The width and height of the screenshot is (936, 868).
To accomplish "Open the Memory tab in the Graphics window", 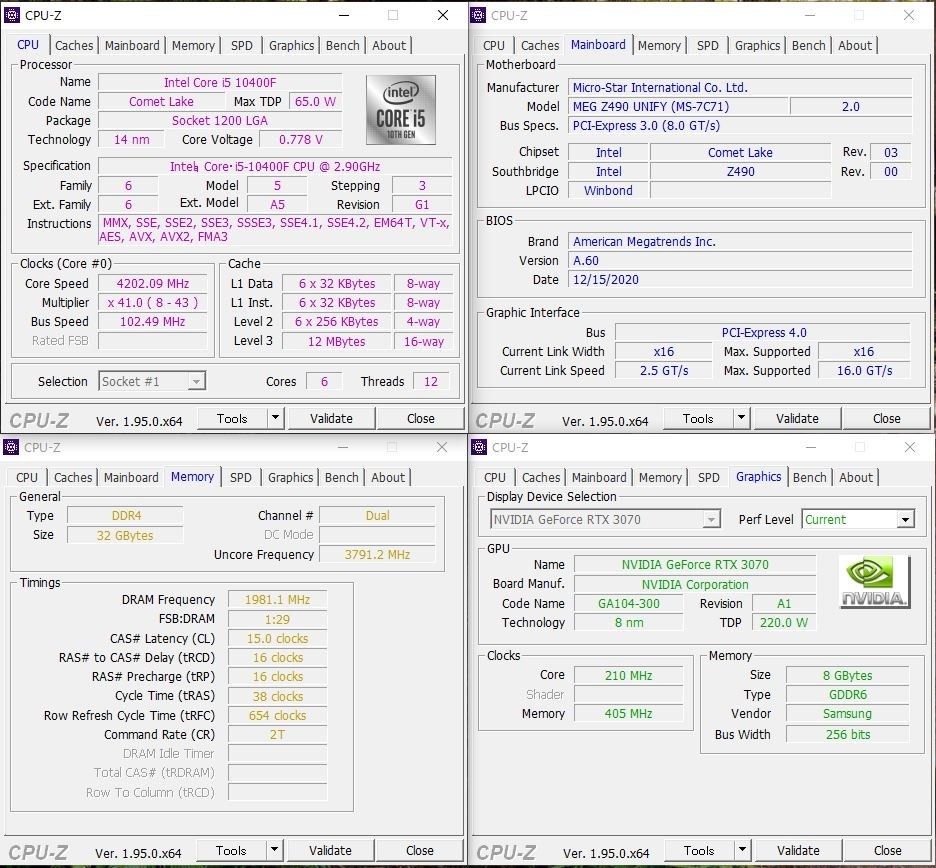I will 660,478.
